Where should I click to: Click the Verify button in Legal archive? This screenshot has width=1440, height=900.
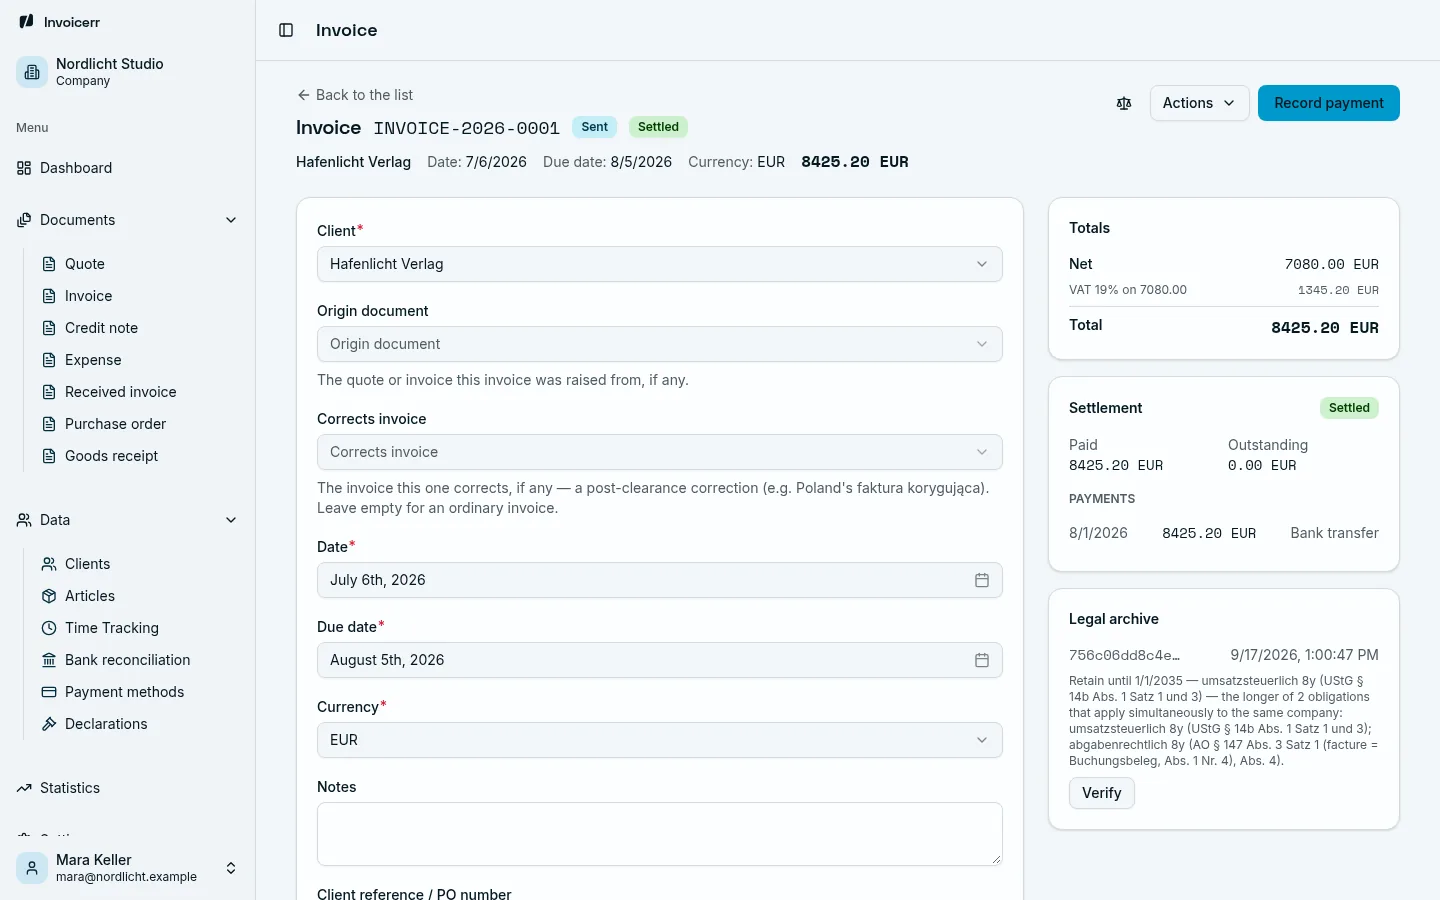(1101, 793)
